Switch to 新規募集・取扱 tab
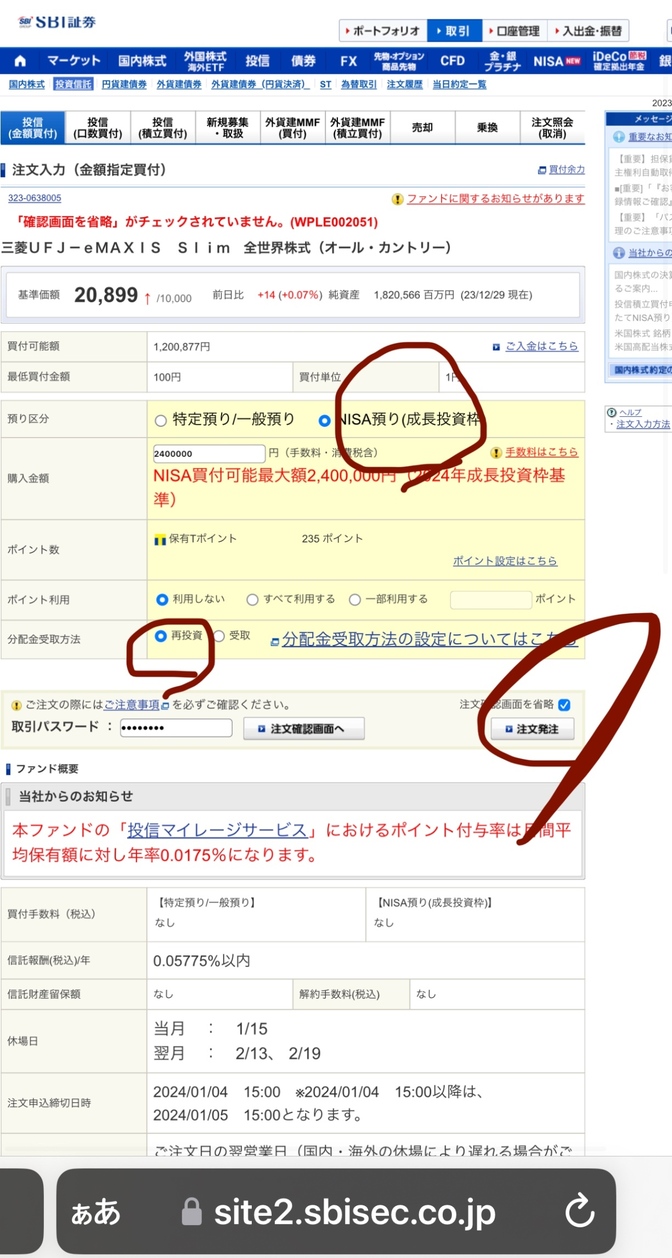Image resolution: width=672 pixels, height=1258 pixels. tap(226, 128)
